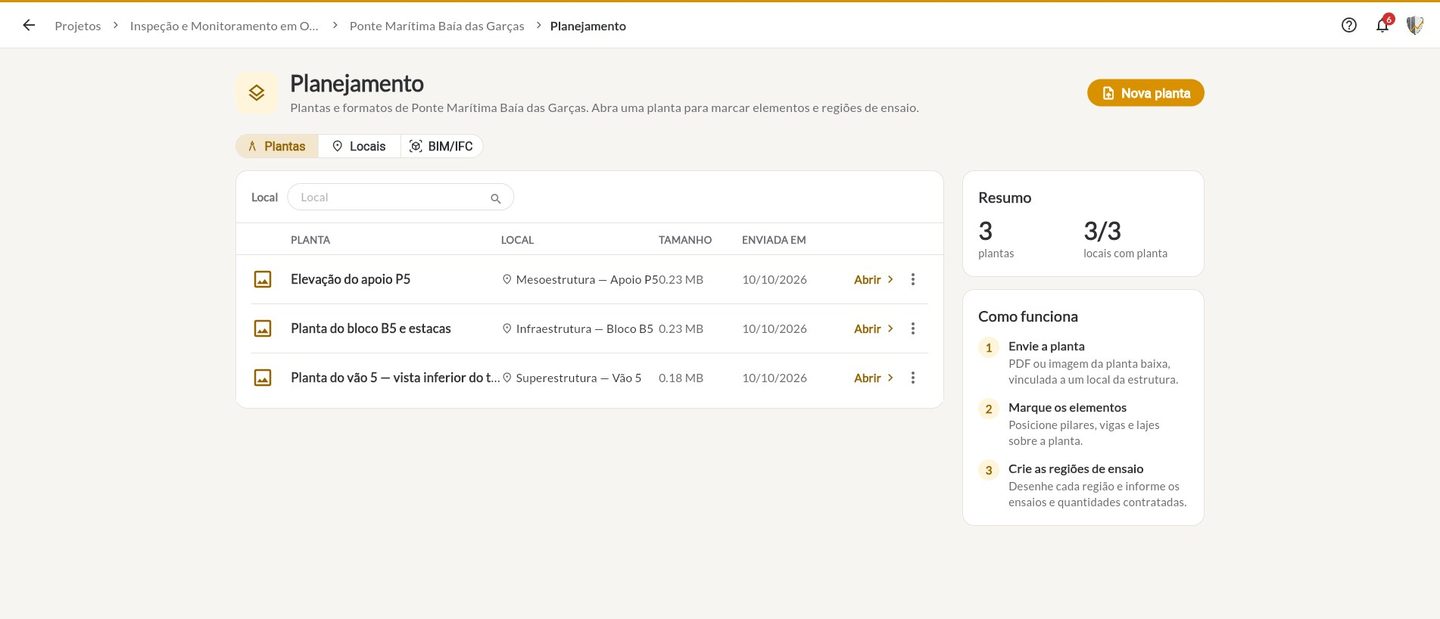Viewport: 1440px width, 619px height.
Task: Click location pin icon in Infraestrutura row
Action: coord(507,329)
